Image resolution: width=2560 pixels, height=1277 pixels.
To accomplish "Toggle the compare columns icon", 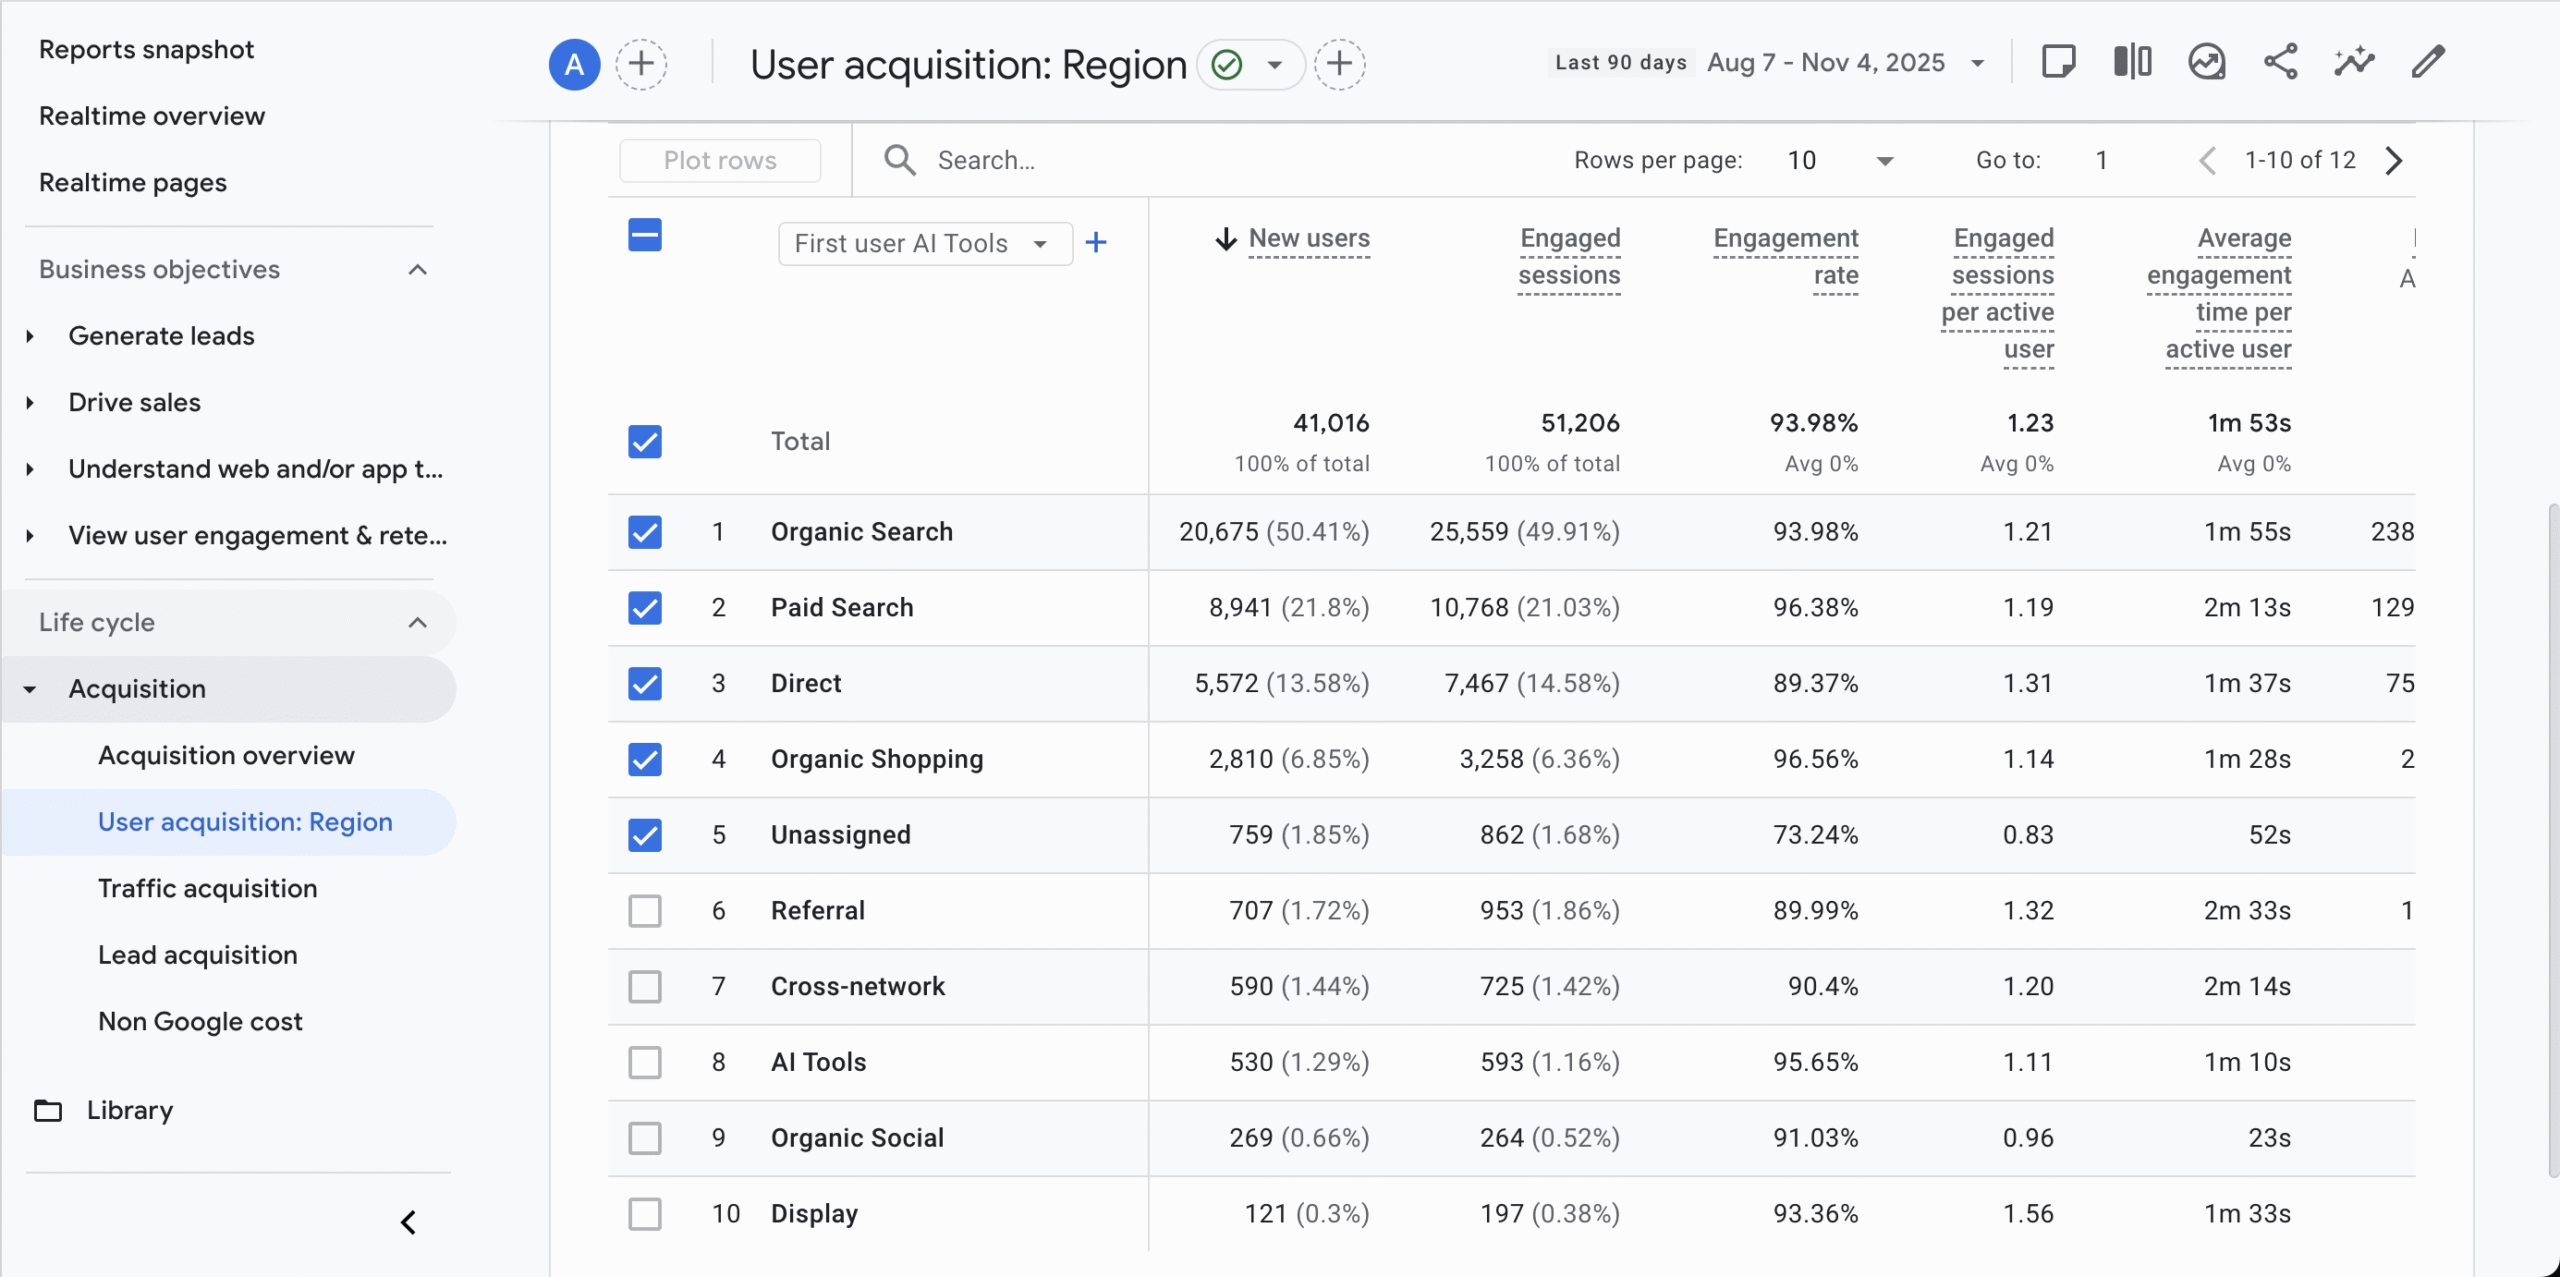I will 2132,62.
